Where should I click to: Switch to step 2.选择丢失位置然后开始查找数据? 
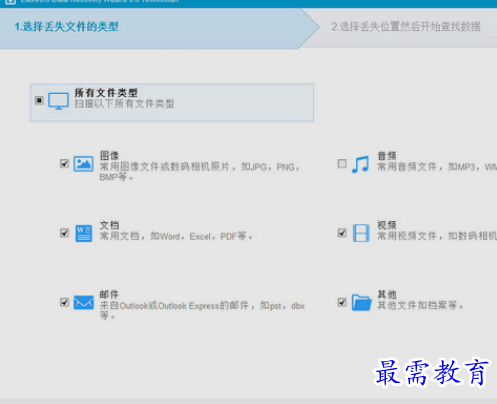tap(406, 27)
